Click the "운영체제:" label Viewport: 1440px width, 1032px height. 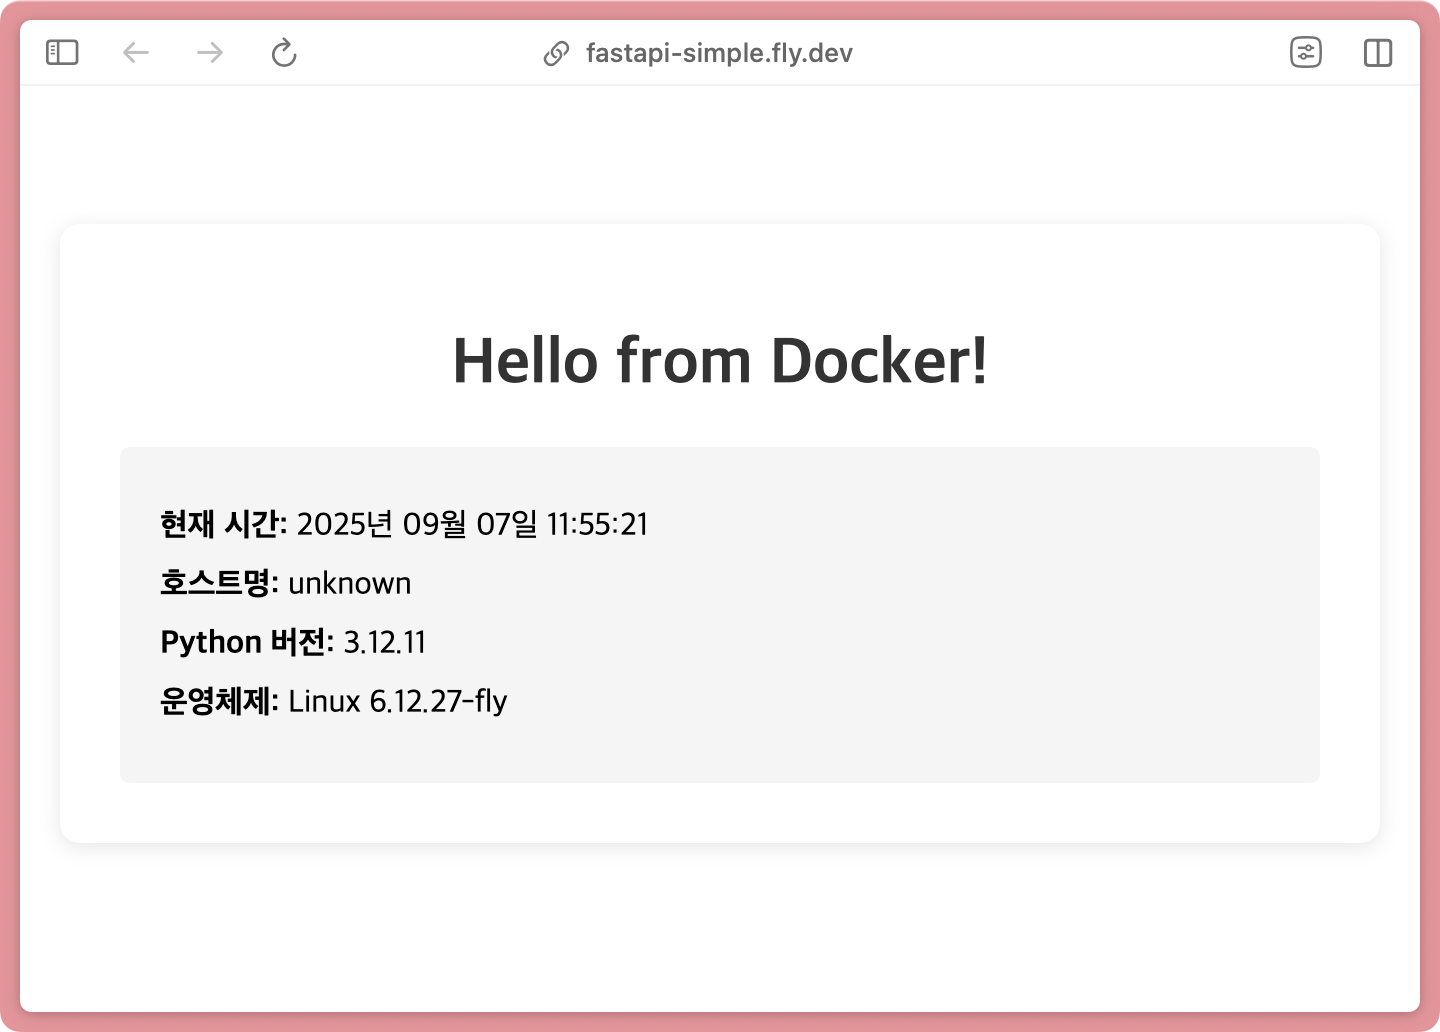pos(219,701)
